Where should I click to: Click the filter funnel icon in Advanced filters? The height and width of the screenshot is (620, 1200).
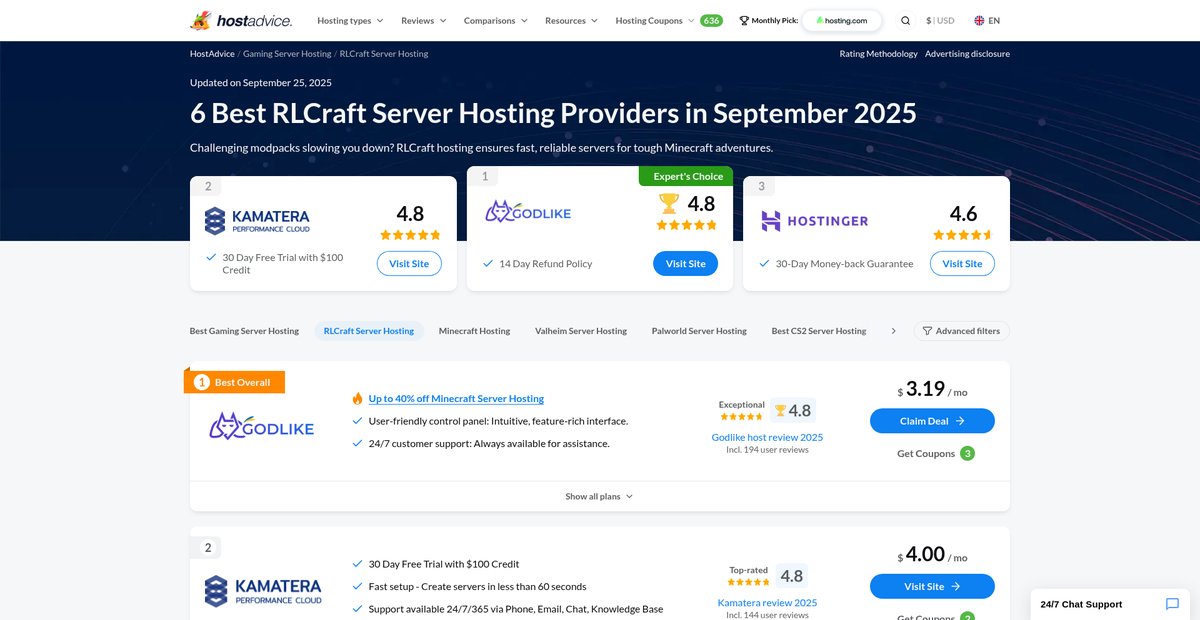point(927,331)
